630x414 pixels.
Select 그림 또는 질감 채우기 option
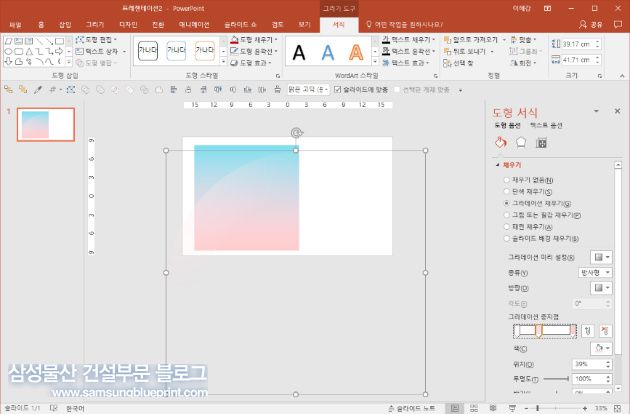(x=542, y=215)
